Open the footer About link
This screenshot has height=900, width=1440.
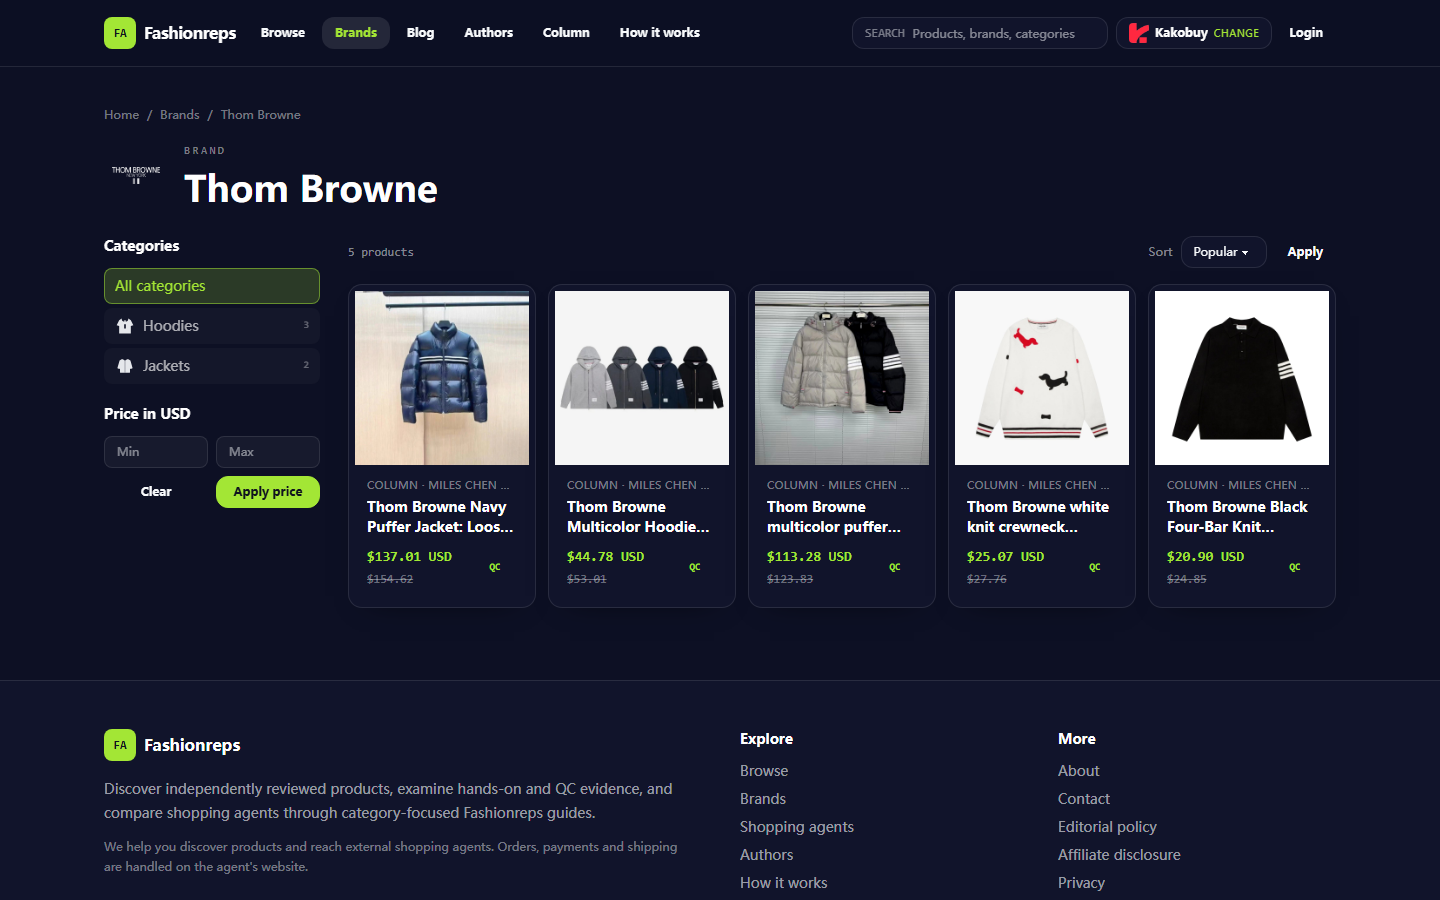coord(1079,771)
